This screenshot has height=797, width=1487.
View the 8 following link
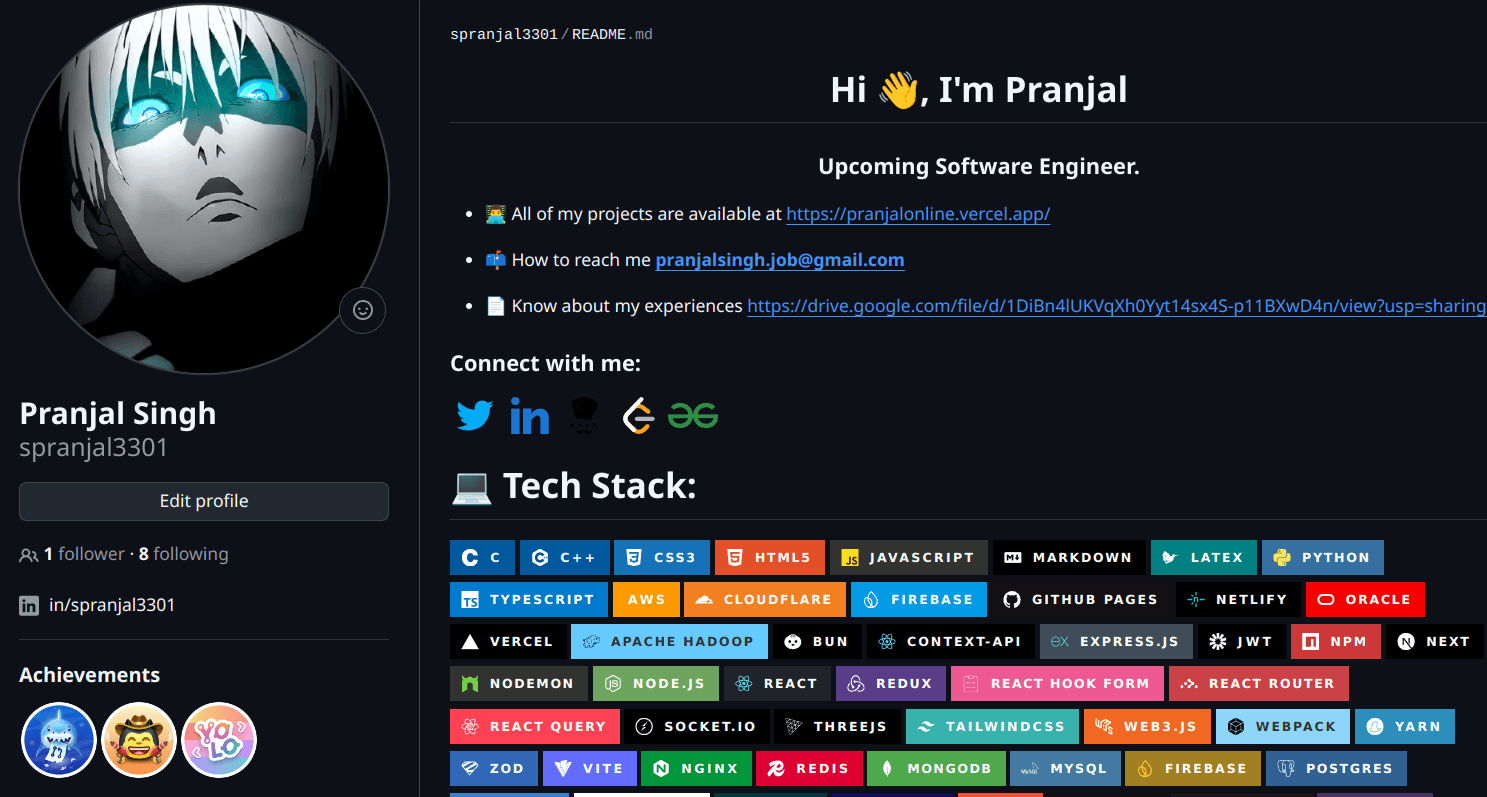pyautogui.click(x=184, y=554)
